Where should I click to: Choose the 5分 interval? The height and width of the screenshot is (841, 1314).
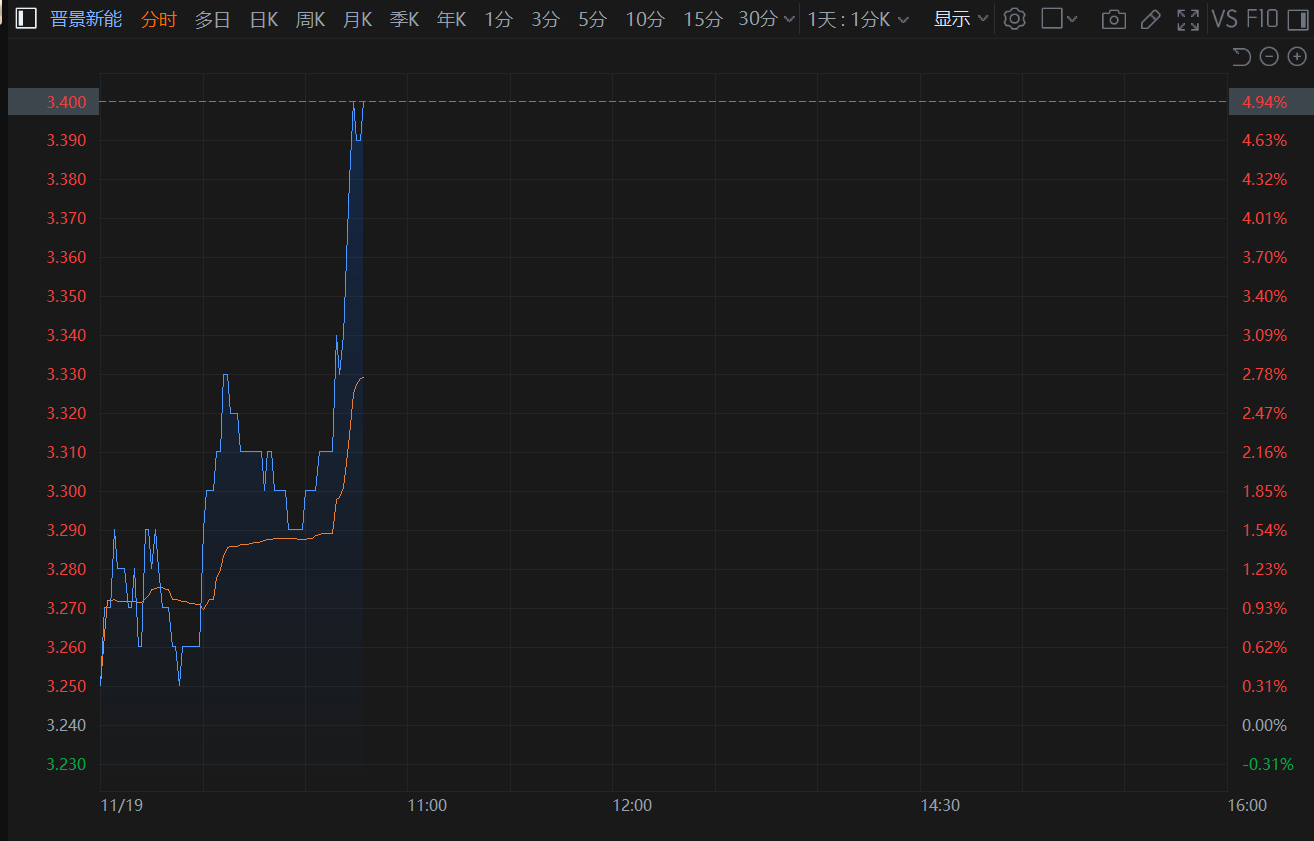[x=592, y=19]
